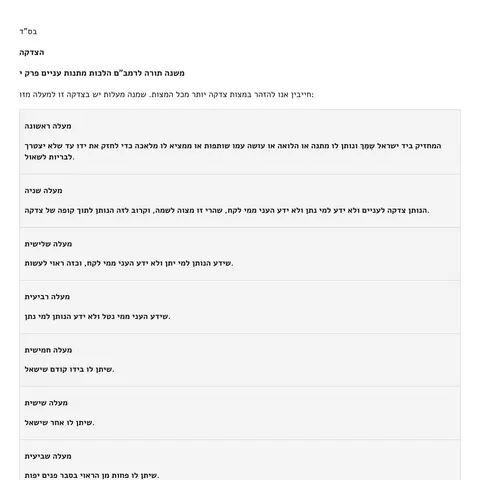Select the מעלה רביעית heading

point(47,297)
